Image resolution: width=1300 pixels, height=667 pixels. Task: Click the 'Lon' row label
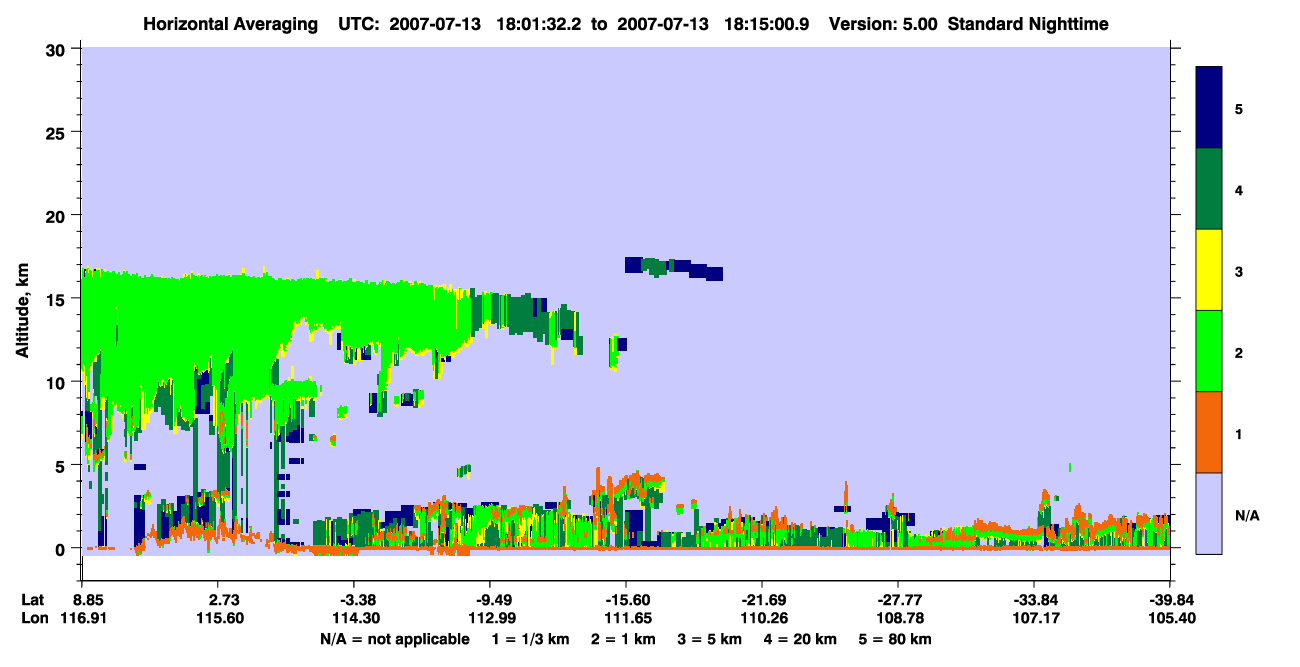[x=33, y=619]
